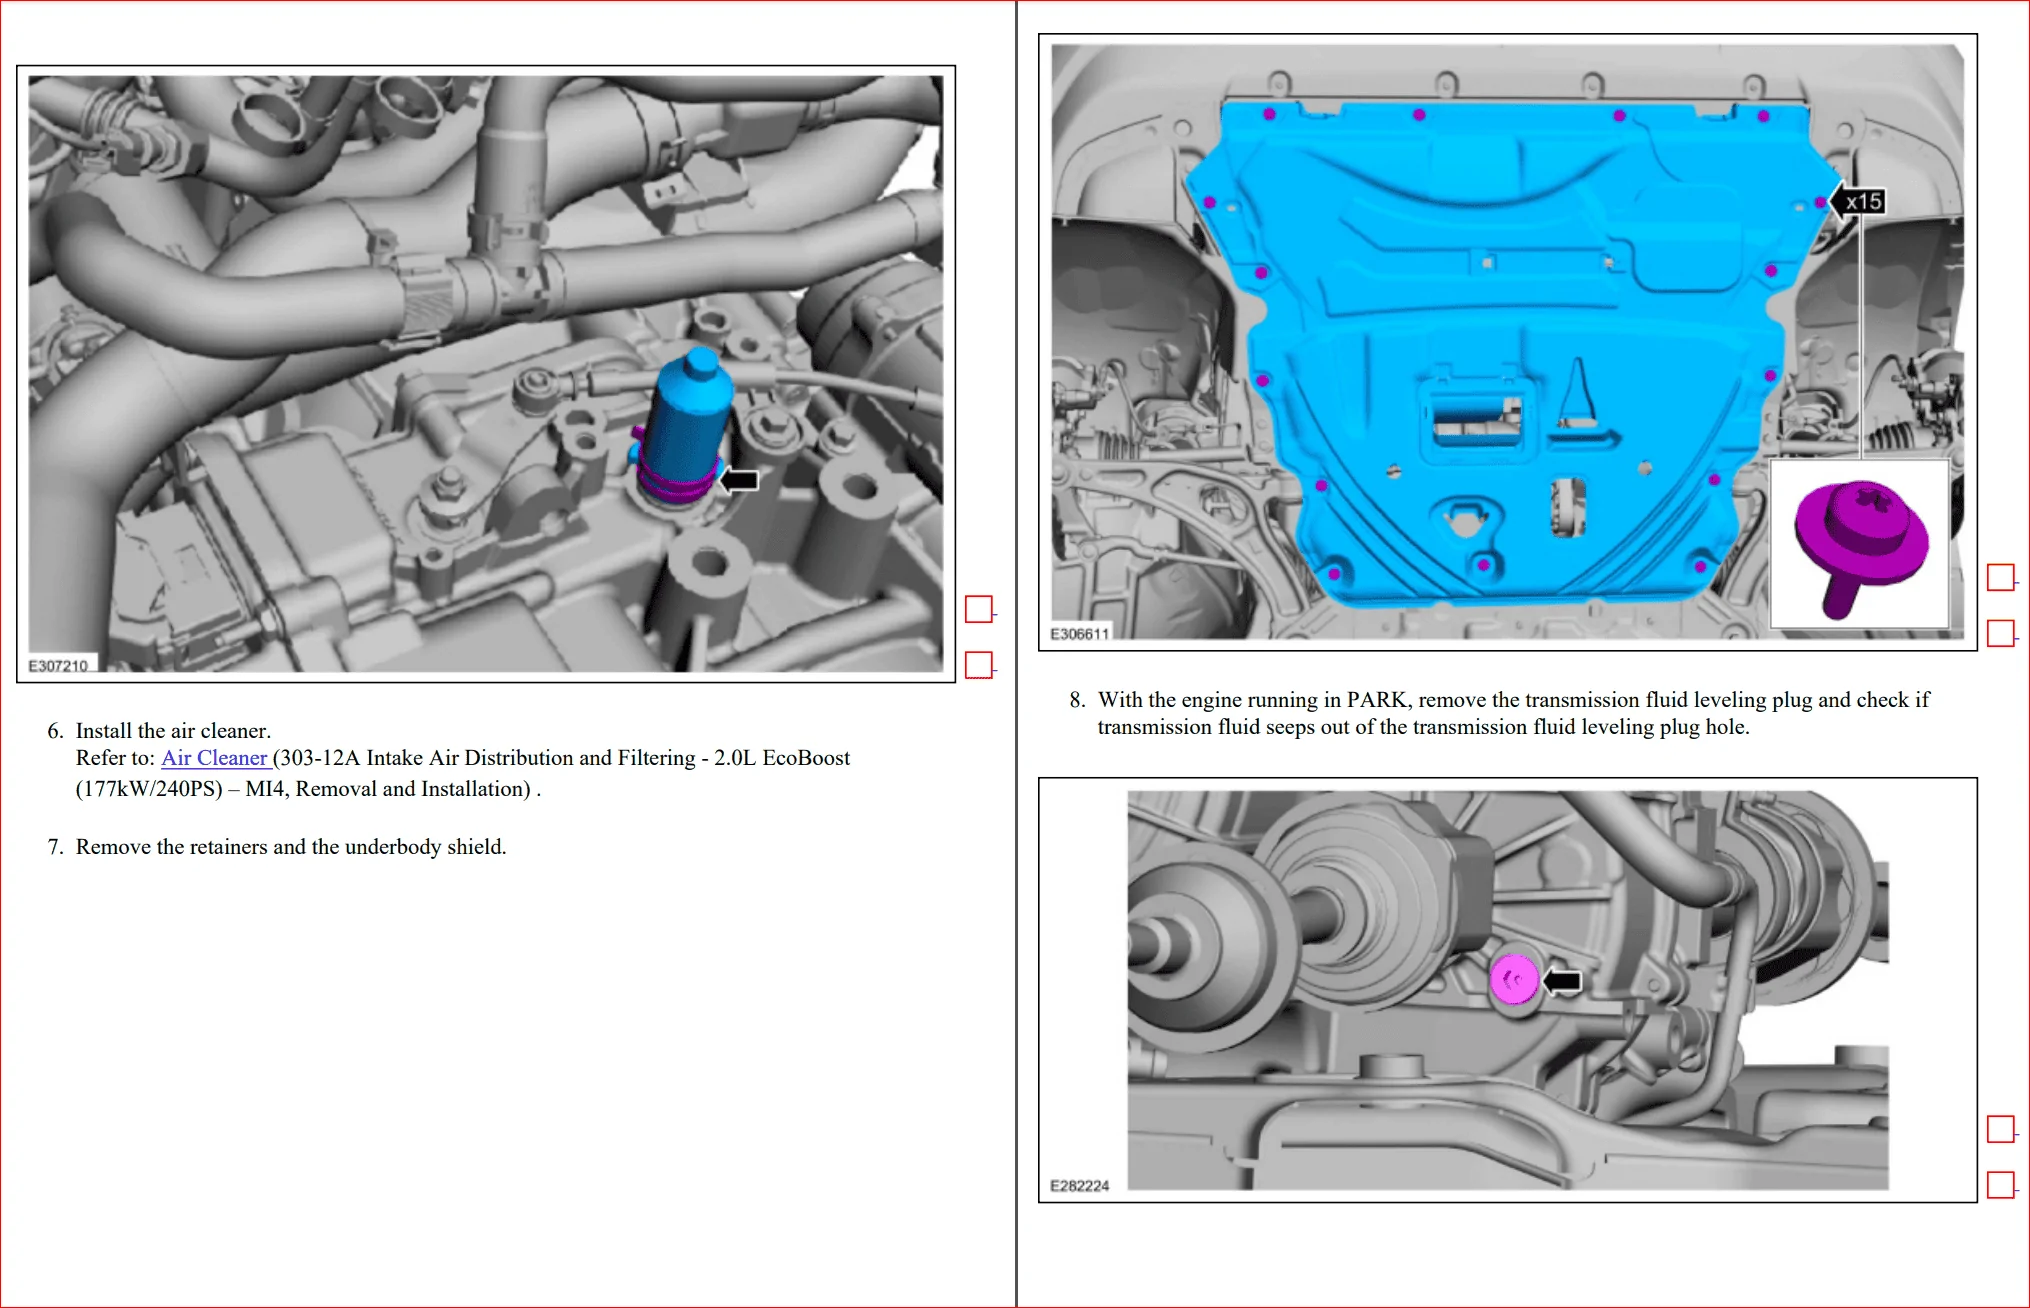Select the figure label "E282224"

(1080, 1186)
